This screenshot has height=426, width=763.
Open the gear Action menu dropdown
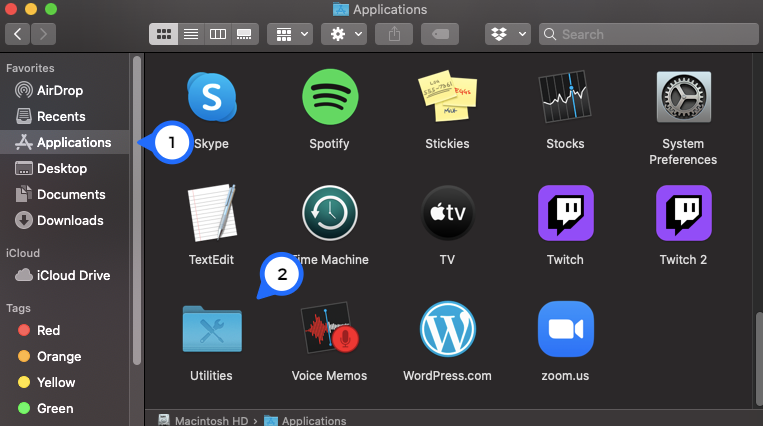[344, 34]
